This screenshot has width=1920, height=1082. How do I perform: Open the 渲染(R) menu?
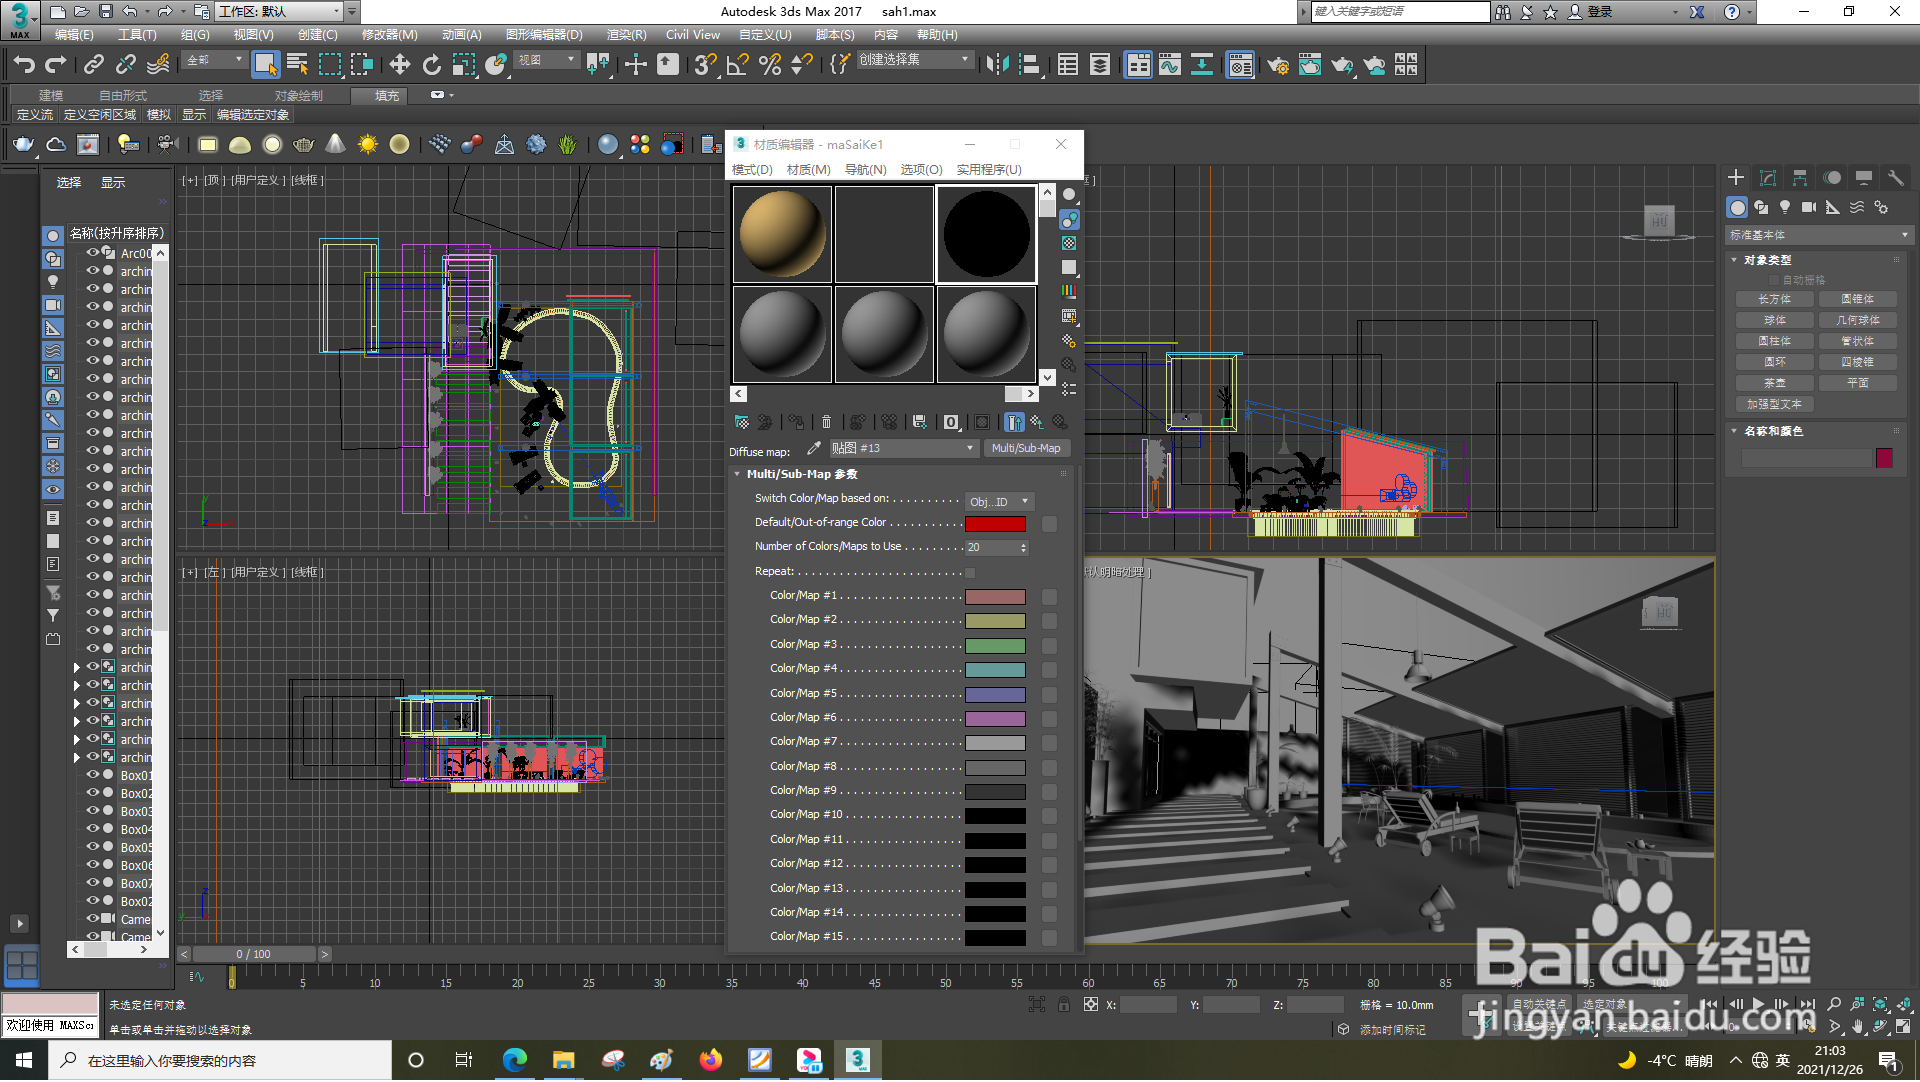[626, 35]
